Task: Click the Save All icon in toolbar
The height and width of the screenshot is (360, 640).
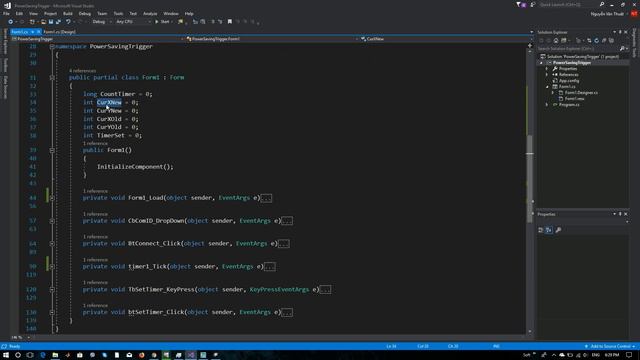Action: point(58,22)
